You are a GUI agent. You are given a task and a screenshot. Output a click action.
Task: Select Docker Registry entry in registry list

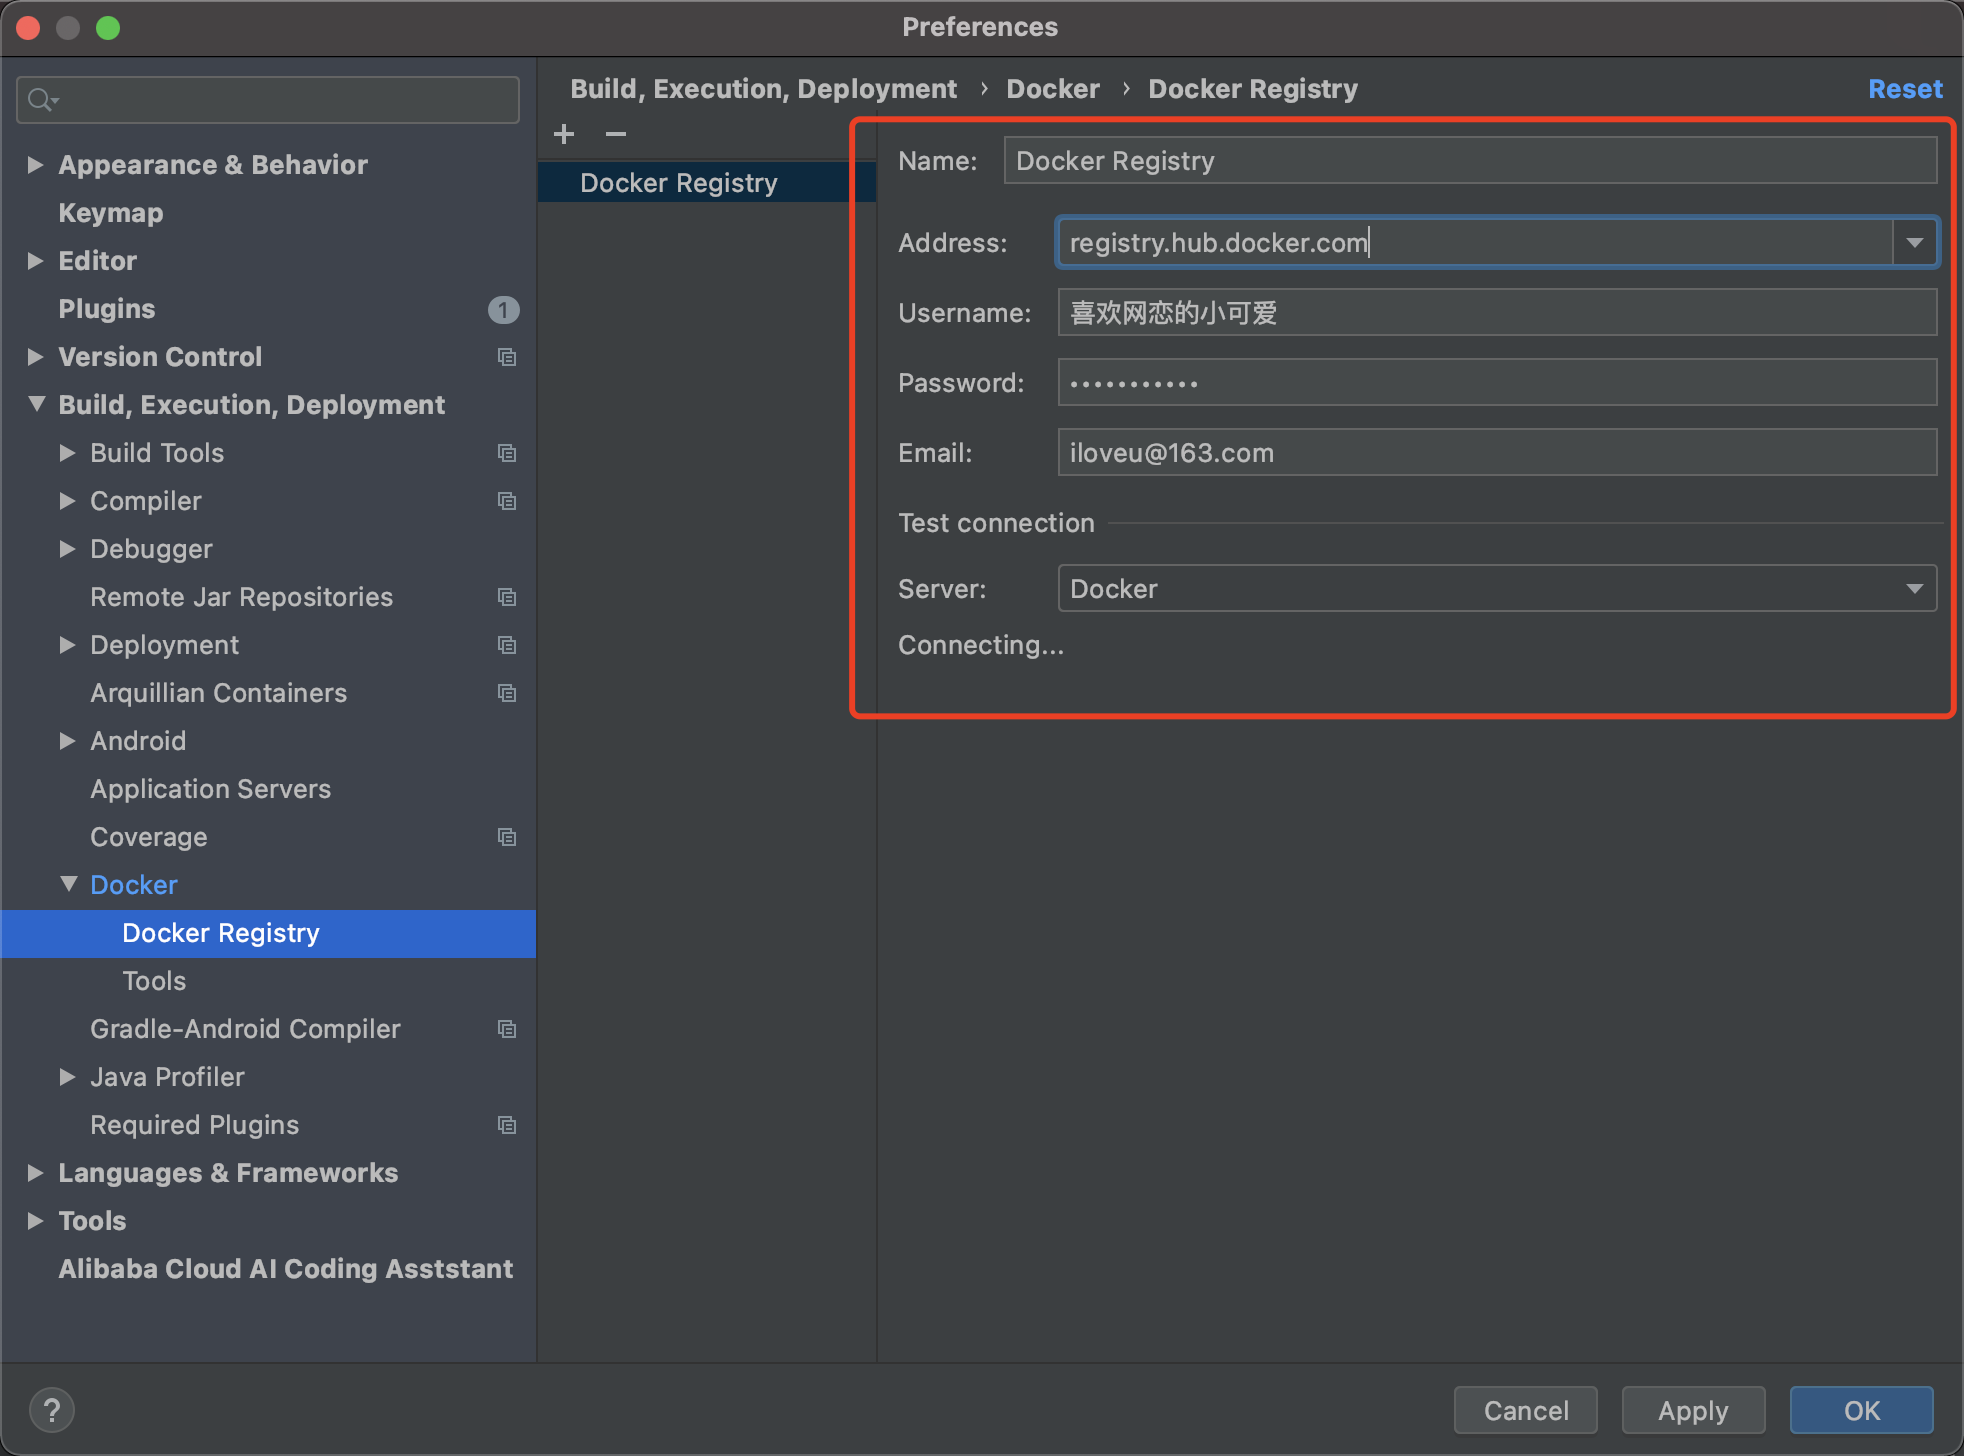(707, 183)
